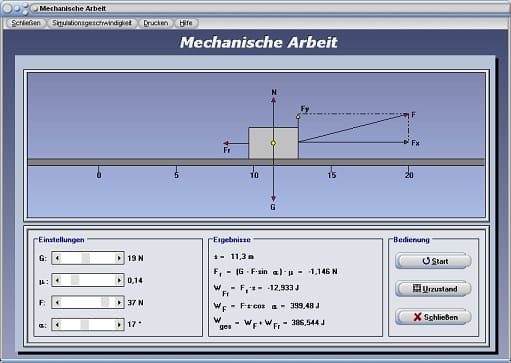The image size is (511, 363).
Task: Decrease G with its left arrow
Action: [57, 258]
